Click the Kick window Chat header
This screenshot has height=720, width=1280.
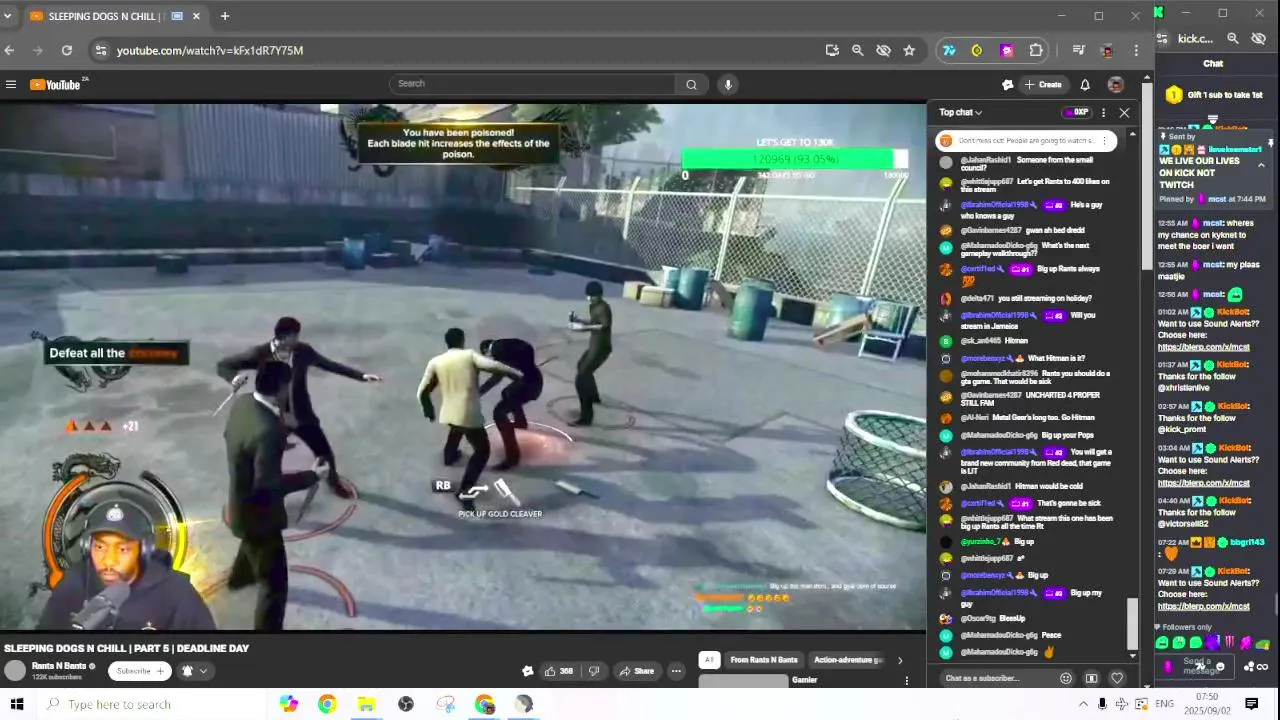pos(1213,64)
